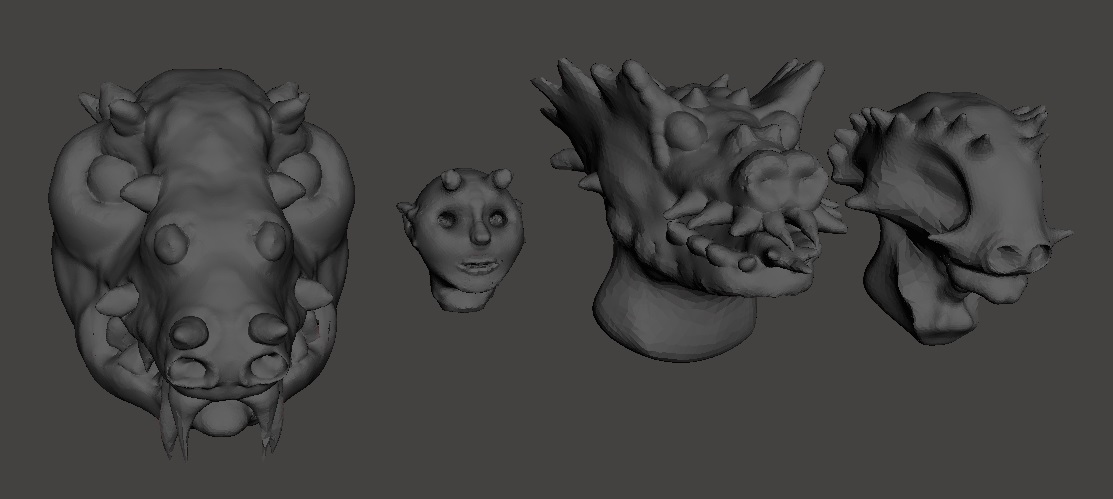This screenshot has width=1113, height=499.
Task: Select the small human-like head with horns
Action: coord(461,239)
